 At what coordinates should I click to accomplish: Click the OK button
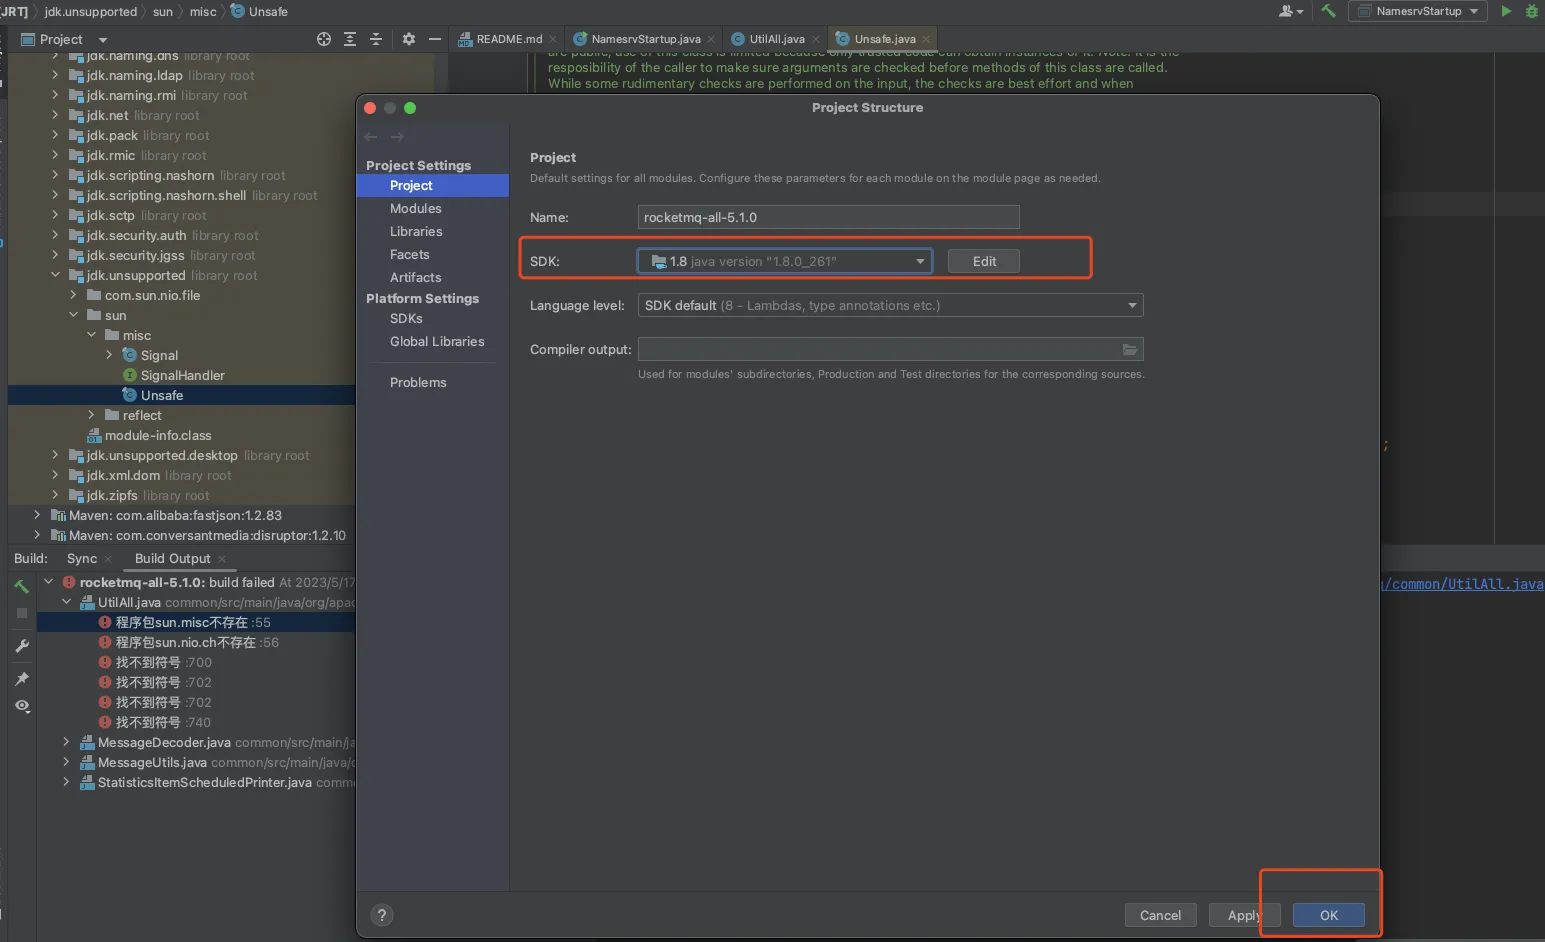point(1328,915)
